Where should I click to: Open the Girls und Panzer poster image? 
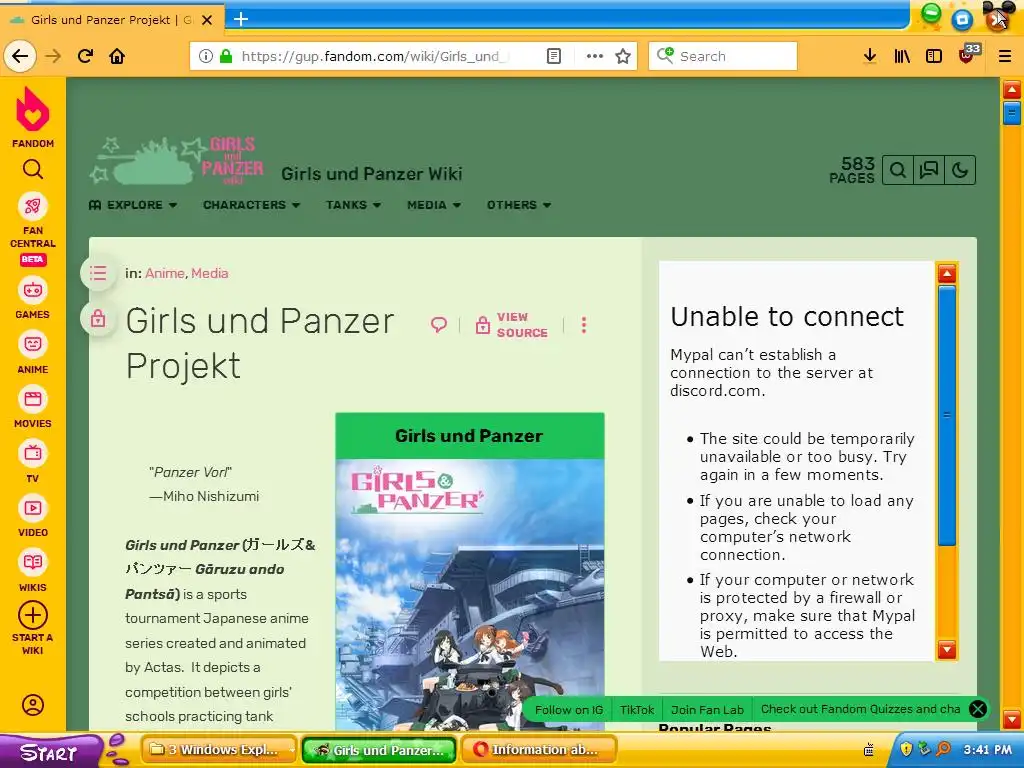tap(470, 594)
